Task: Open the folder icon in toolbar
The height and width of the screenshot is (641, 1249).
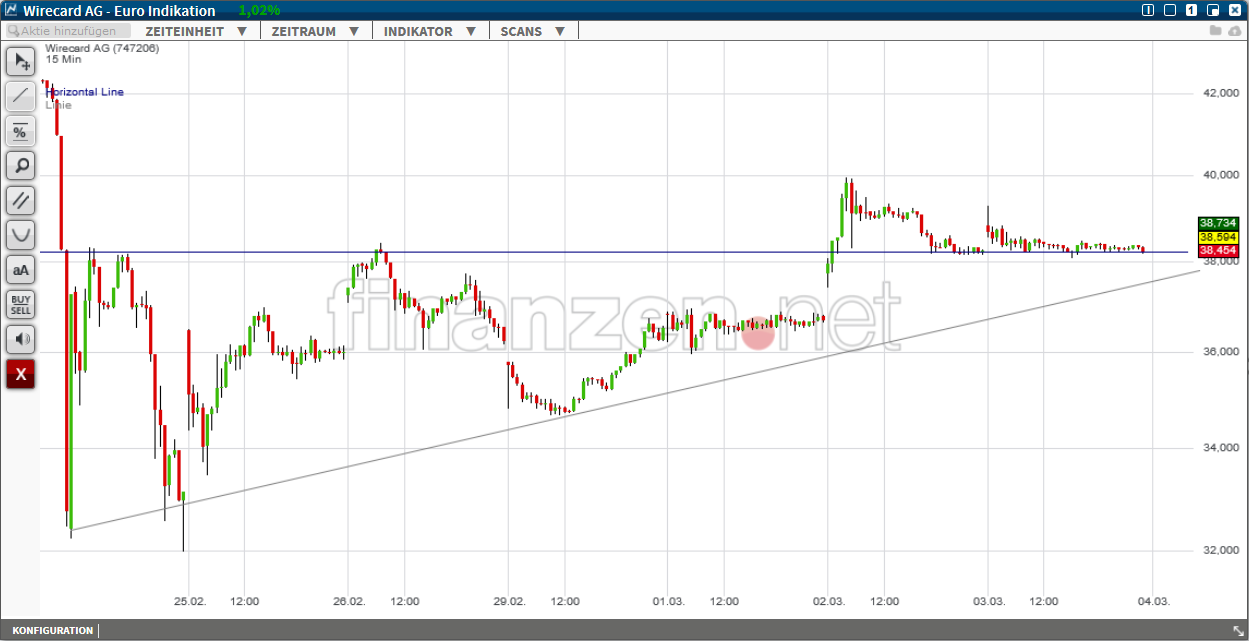Action: (x=1216, y=31)
